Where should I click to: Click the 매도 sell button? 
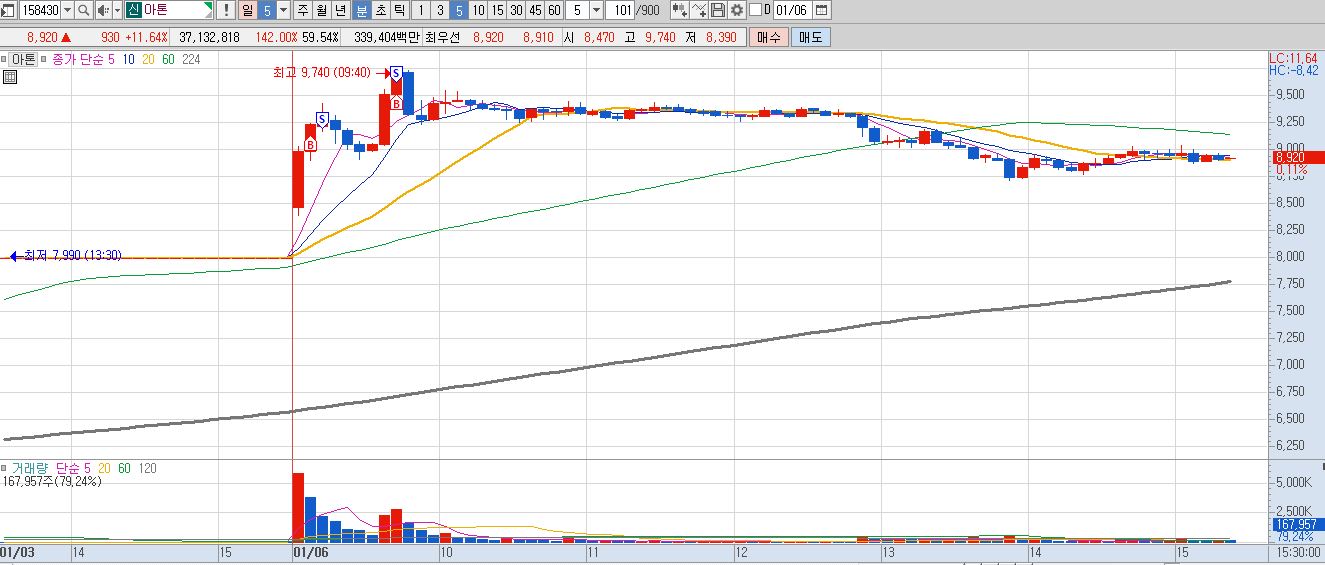coord(810,37)
